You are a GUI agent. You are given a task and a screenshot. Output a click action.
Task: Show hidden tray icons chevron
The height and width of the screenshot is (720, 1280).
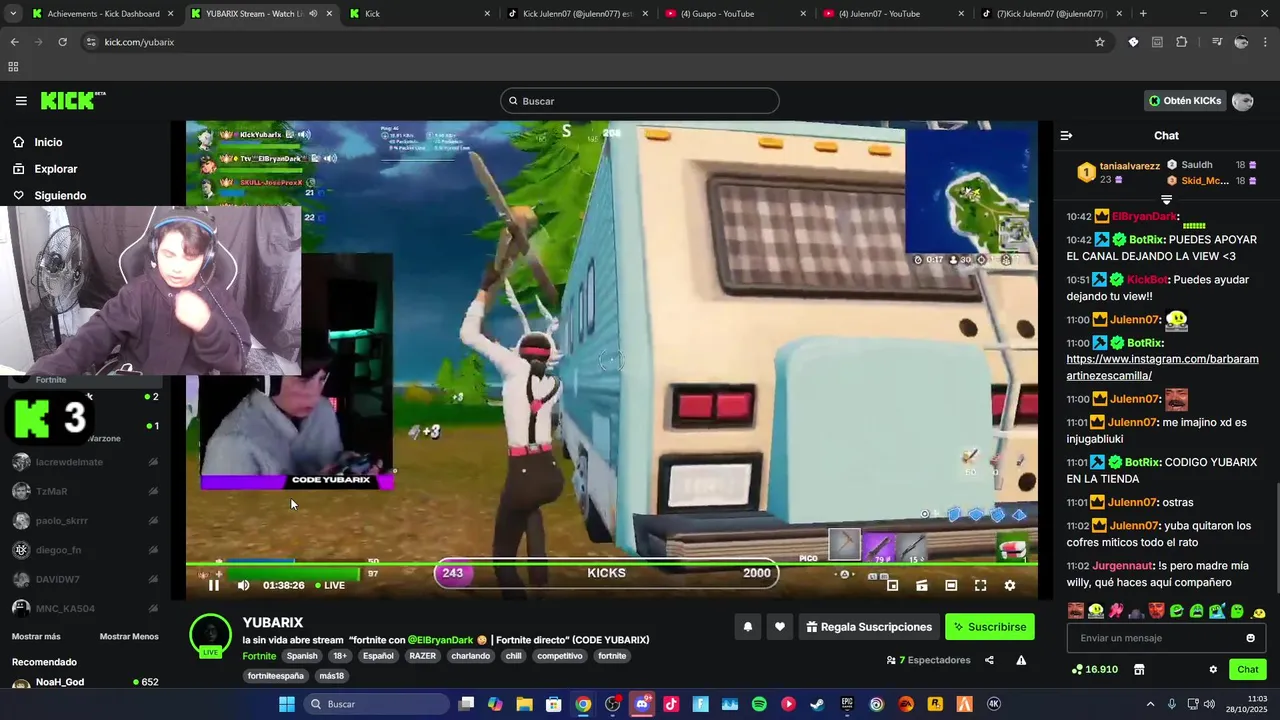(x=1150, y=704)
